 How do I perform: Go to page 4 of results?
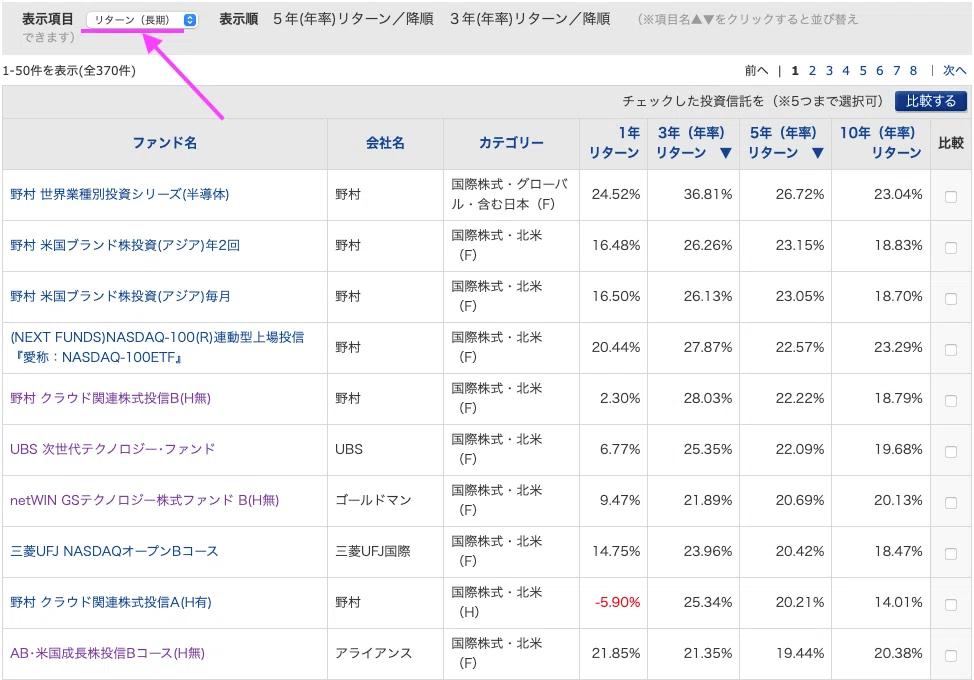(x=845, y=71)
